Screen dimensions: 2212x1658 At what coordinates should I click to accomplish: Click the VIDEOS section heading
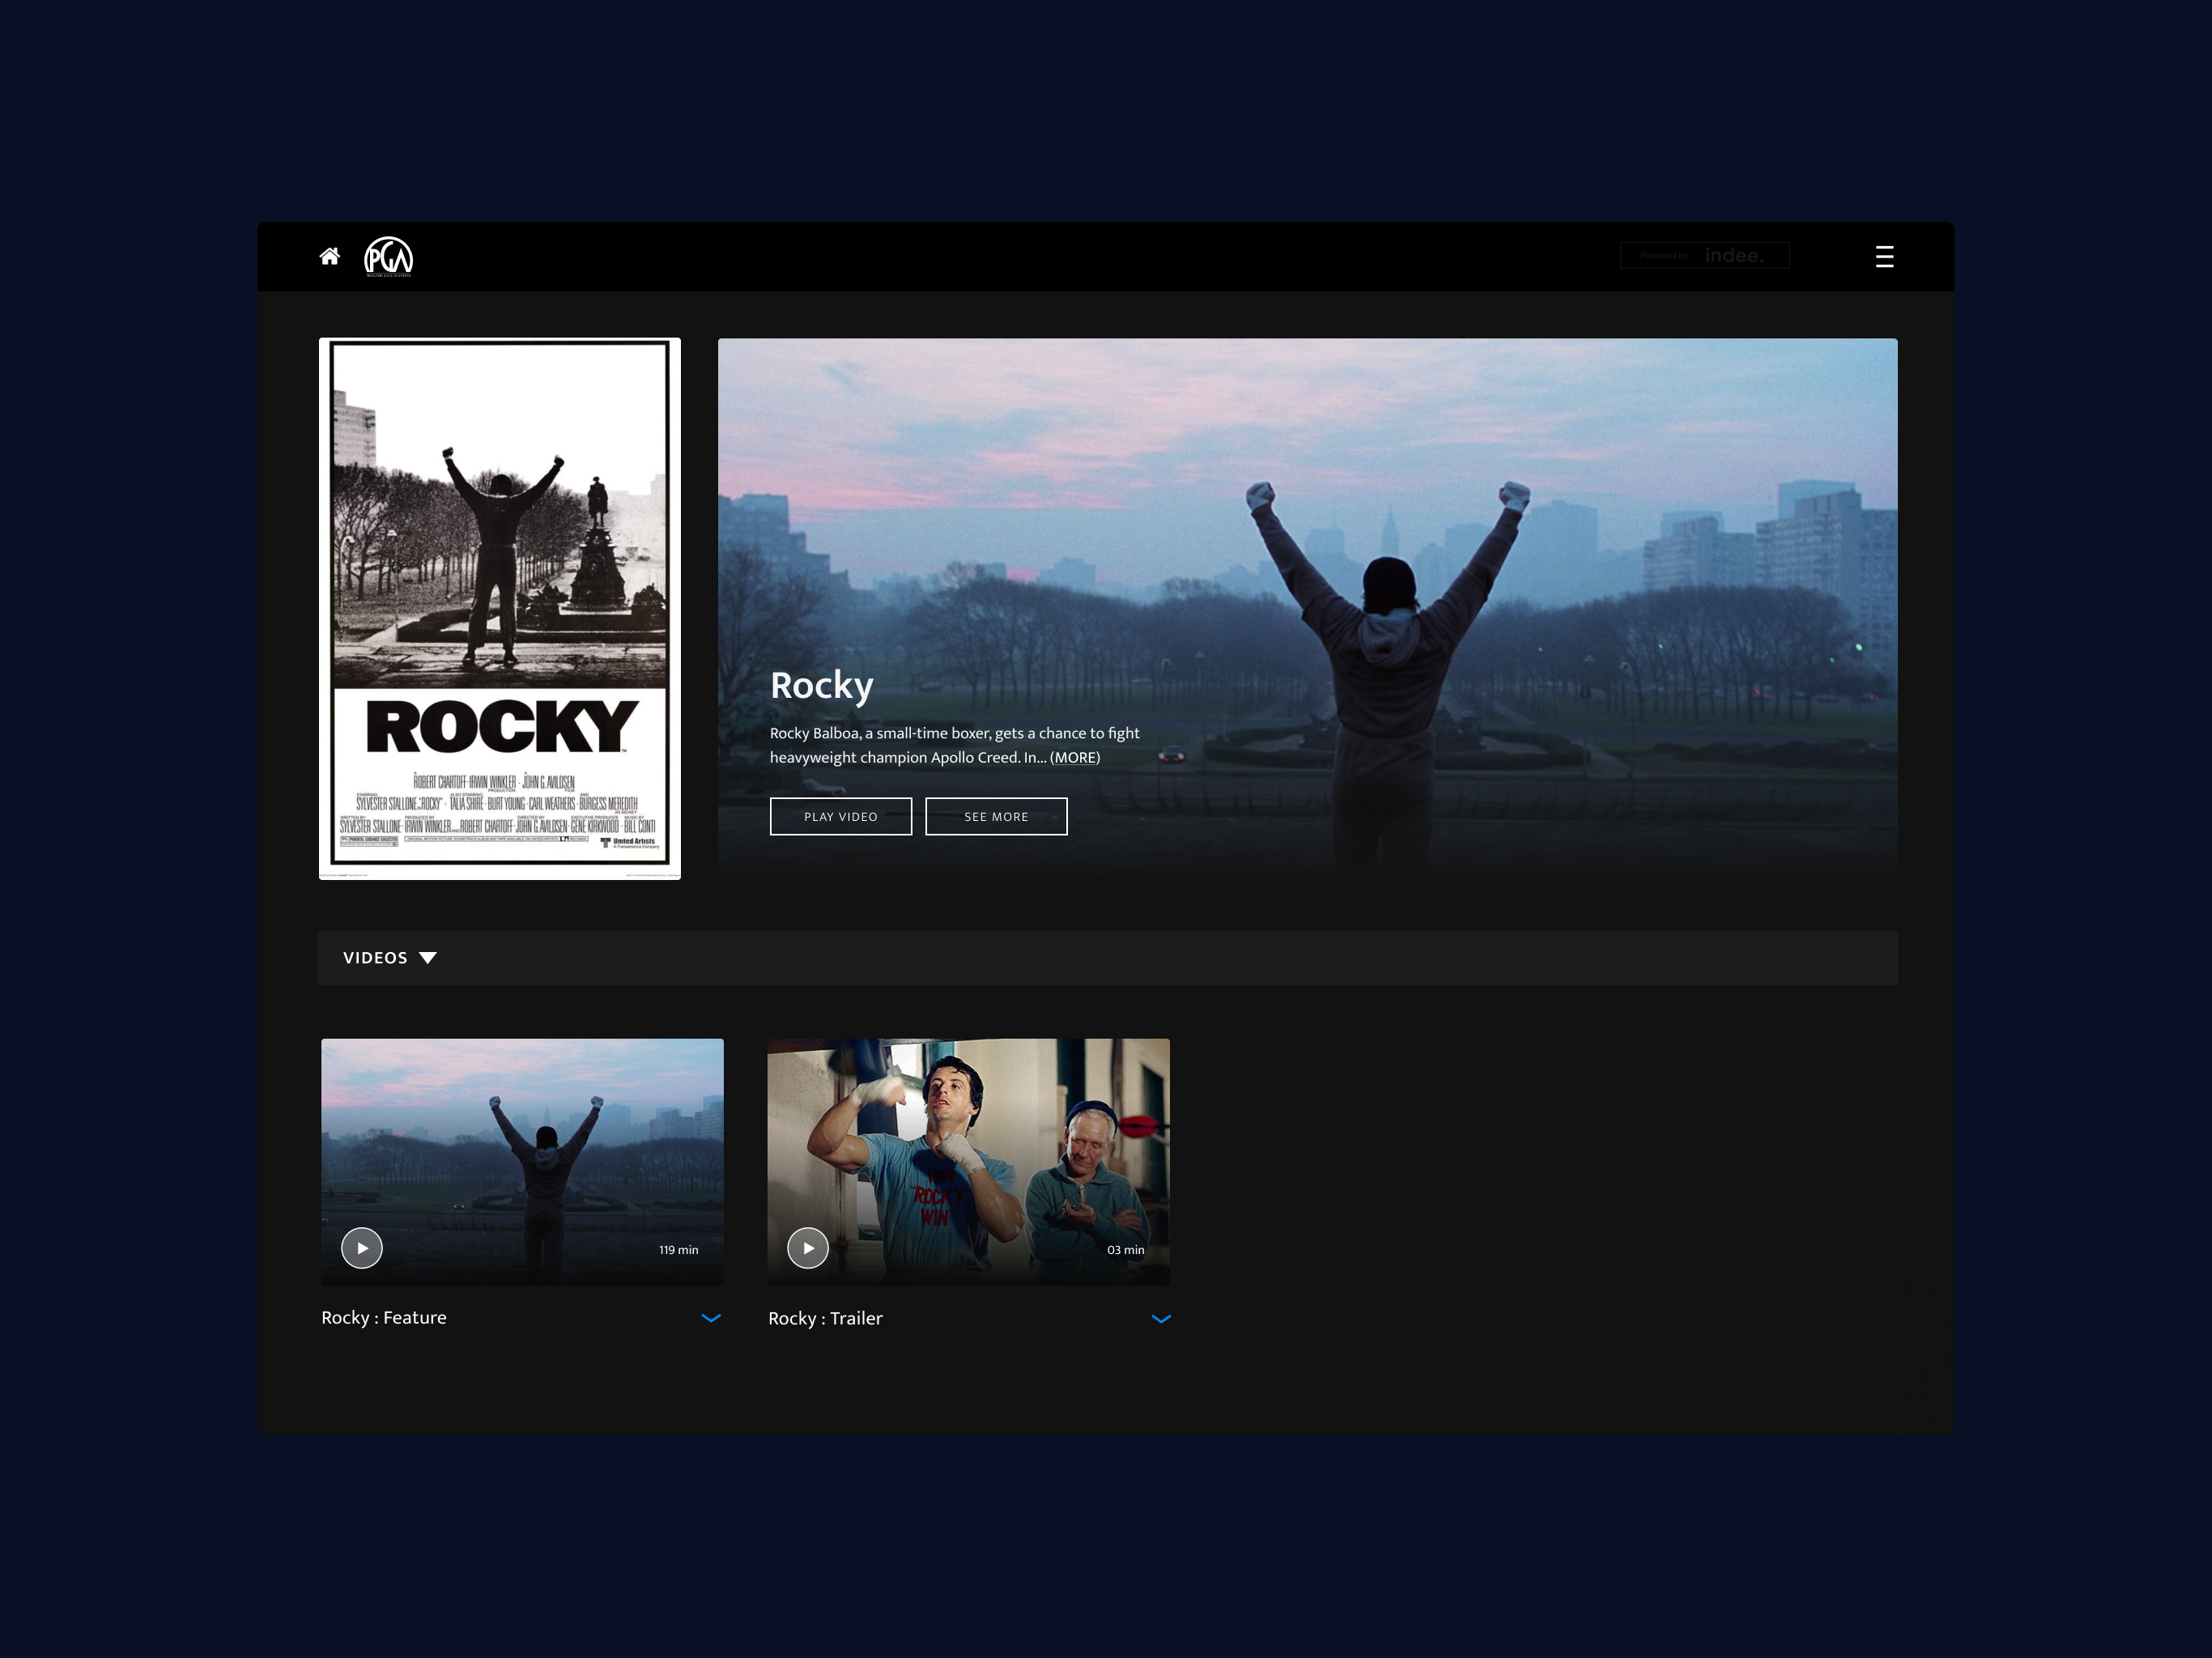point(375,958)
